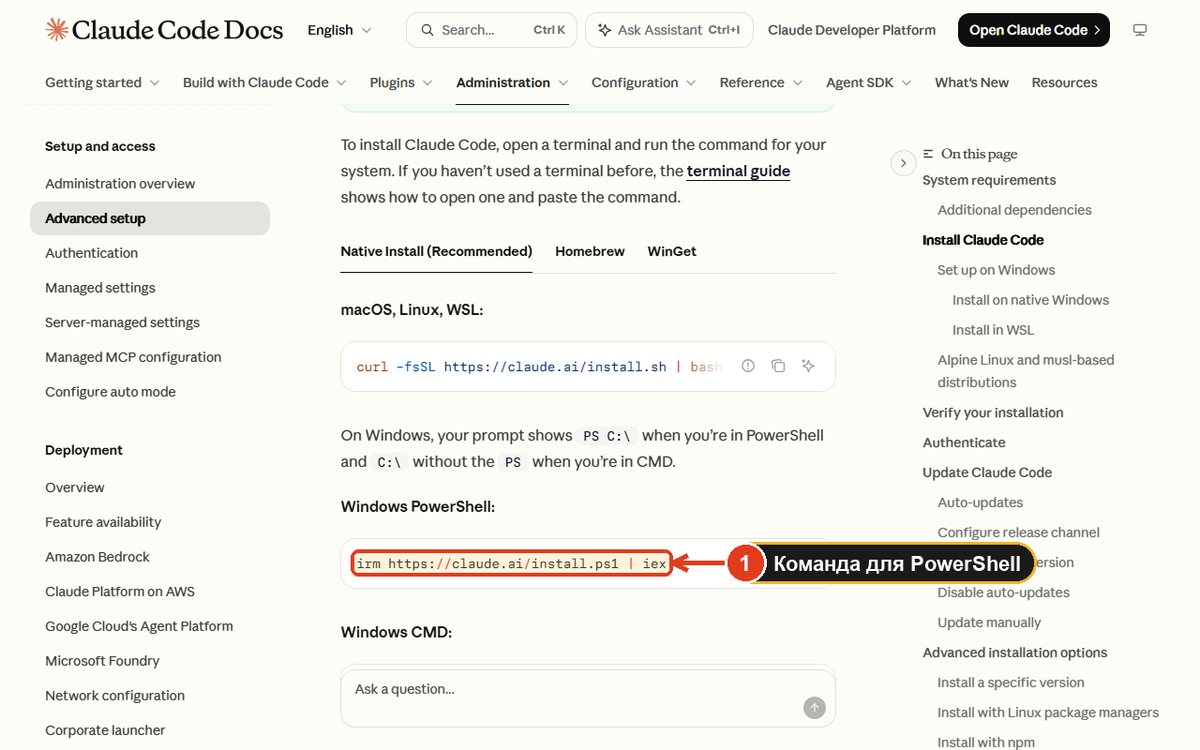Toggle the theme via monitor icon
The height and width of the screenshot is (750, 1200).
click(1140, 30)
